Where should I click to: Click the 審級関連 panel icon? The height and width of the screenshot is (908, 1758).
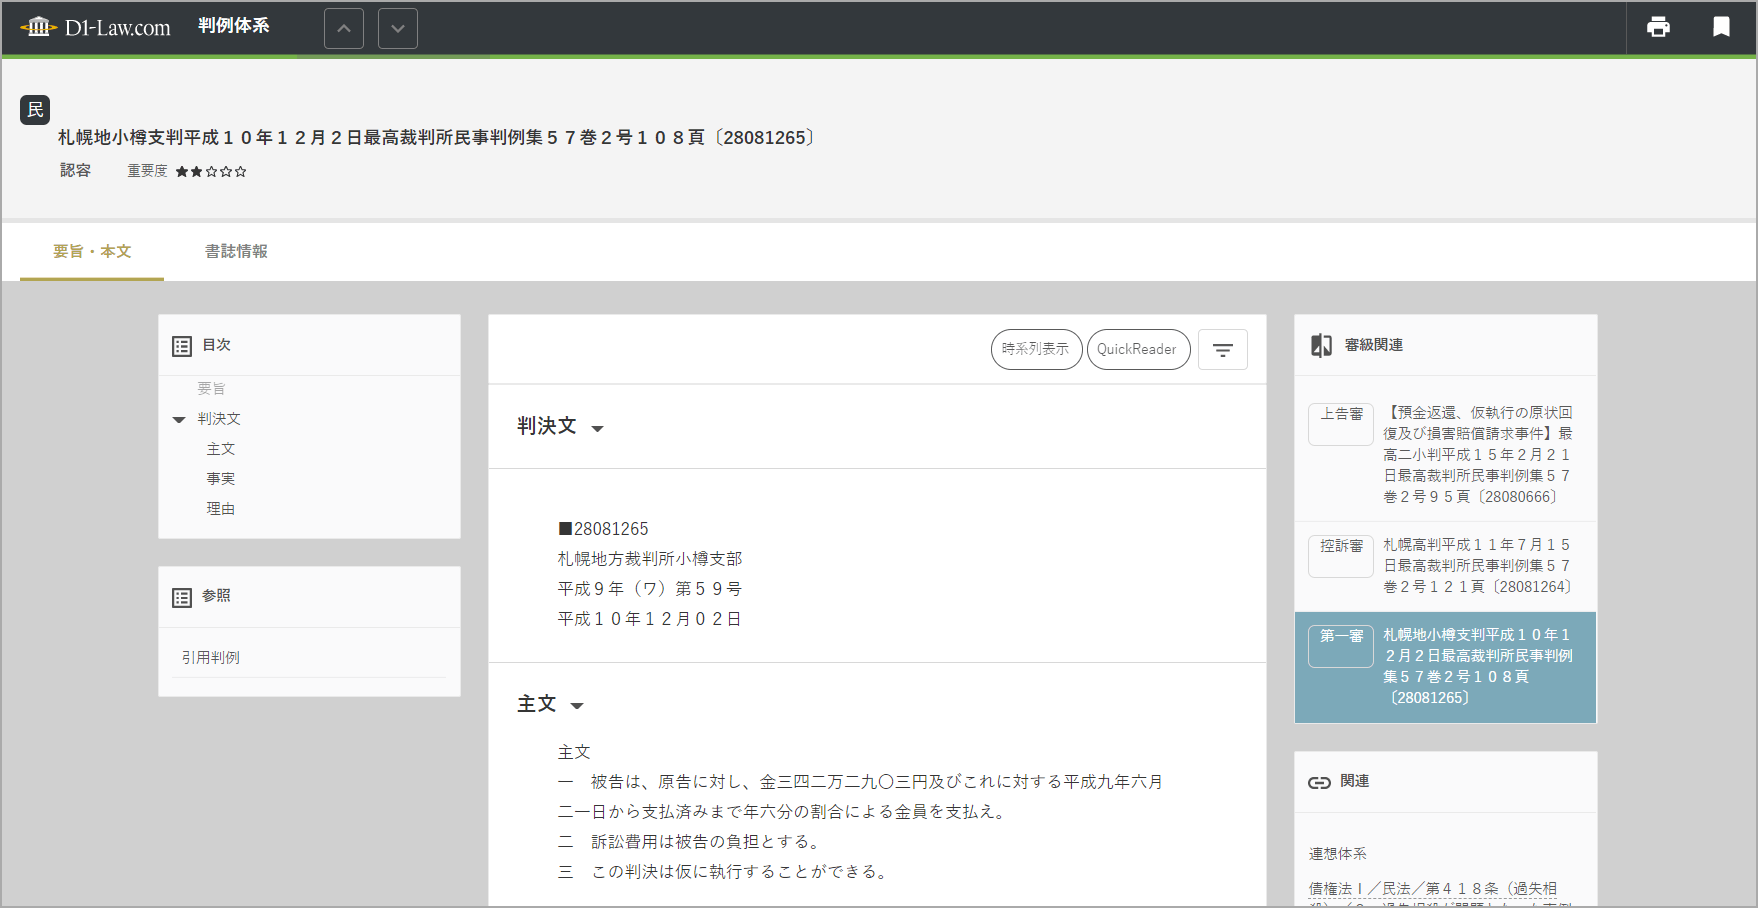pyautogui.click(x=1321, y=345)
